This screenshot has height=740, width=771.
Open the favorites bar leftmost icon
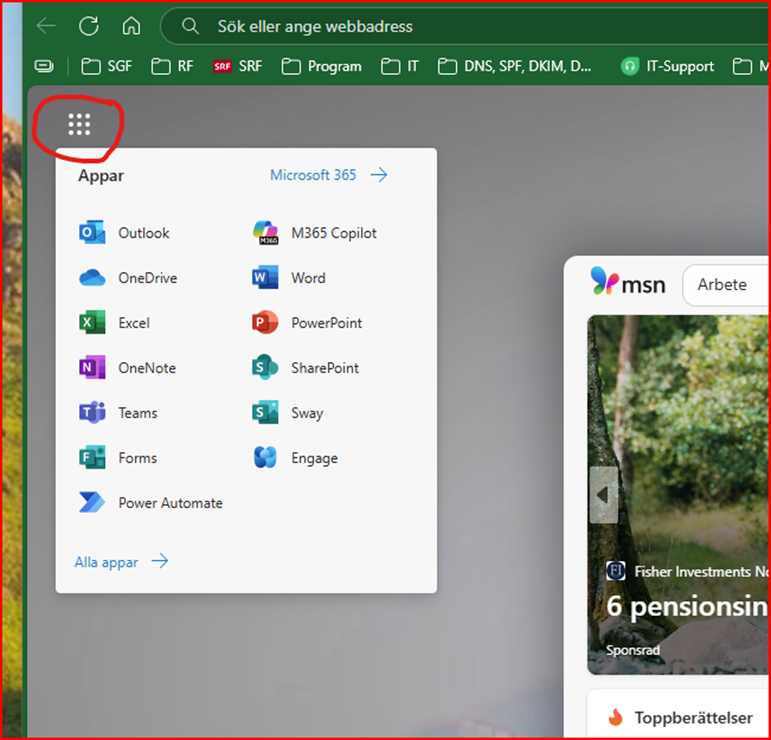pos(44,66)
